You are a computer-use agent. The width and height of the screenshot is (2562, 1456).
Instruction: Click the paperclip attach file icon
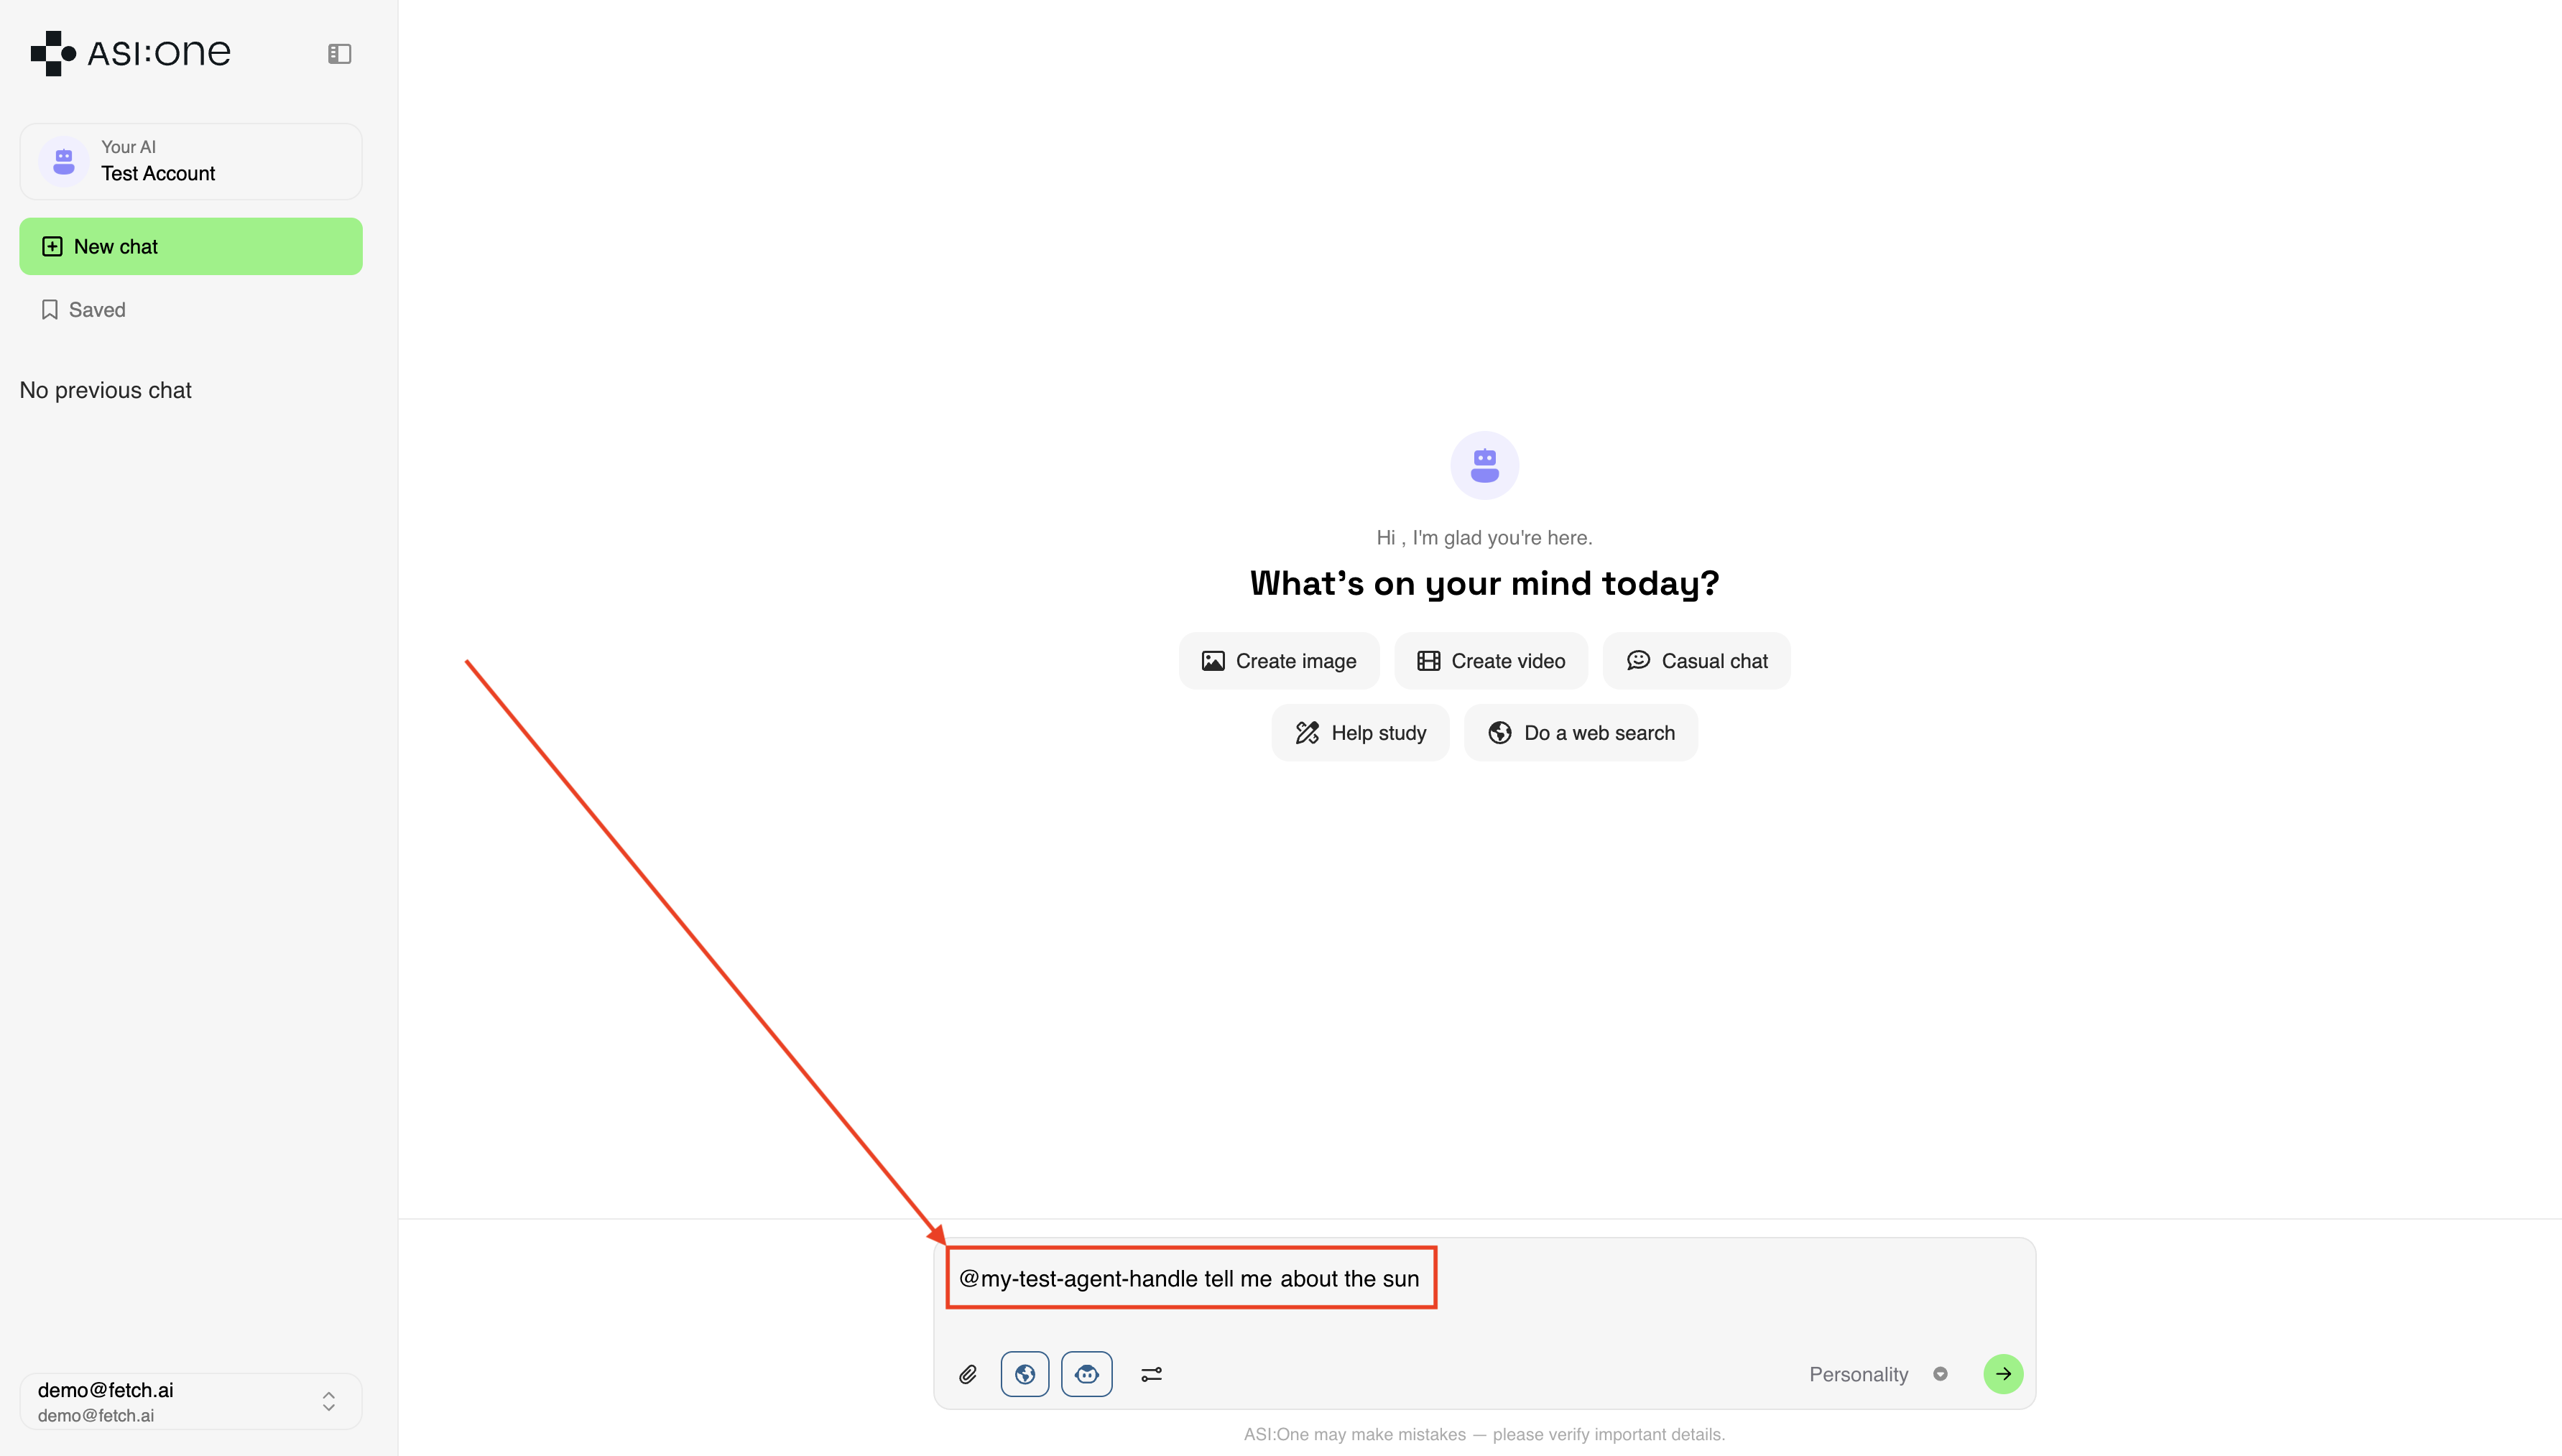[967, 1374]
